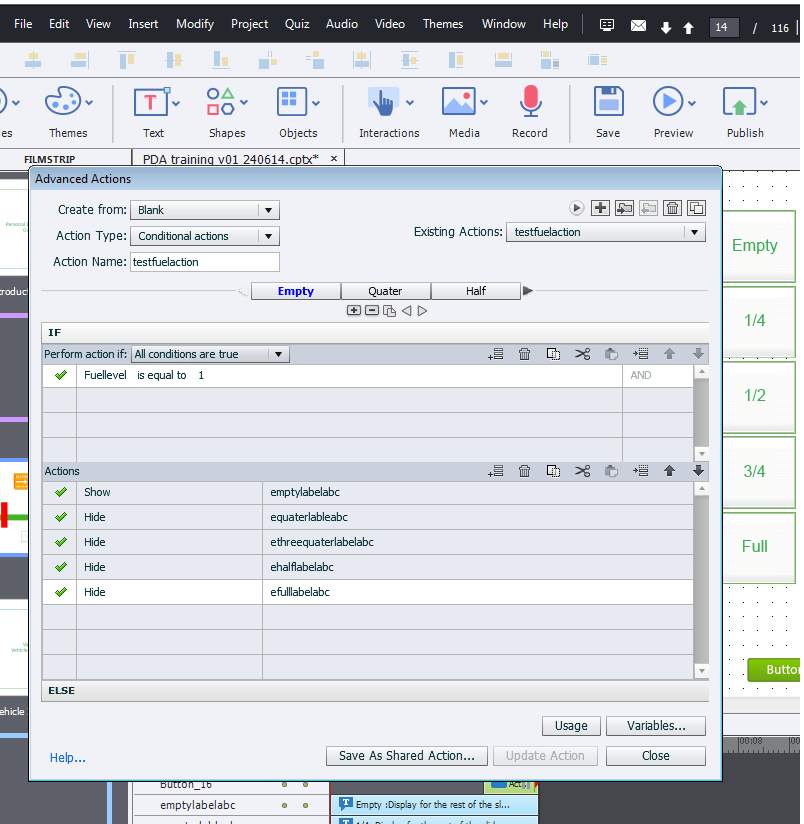The height and width of the screenshot is (824, 804).
Task: Preview the action with the play icon
Action: (576, 208)
